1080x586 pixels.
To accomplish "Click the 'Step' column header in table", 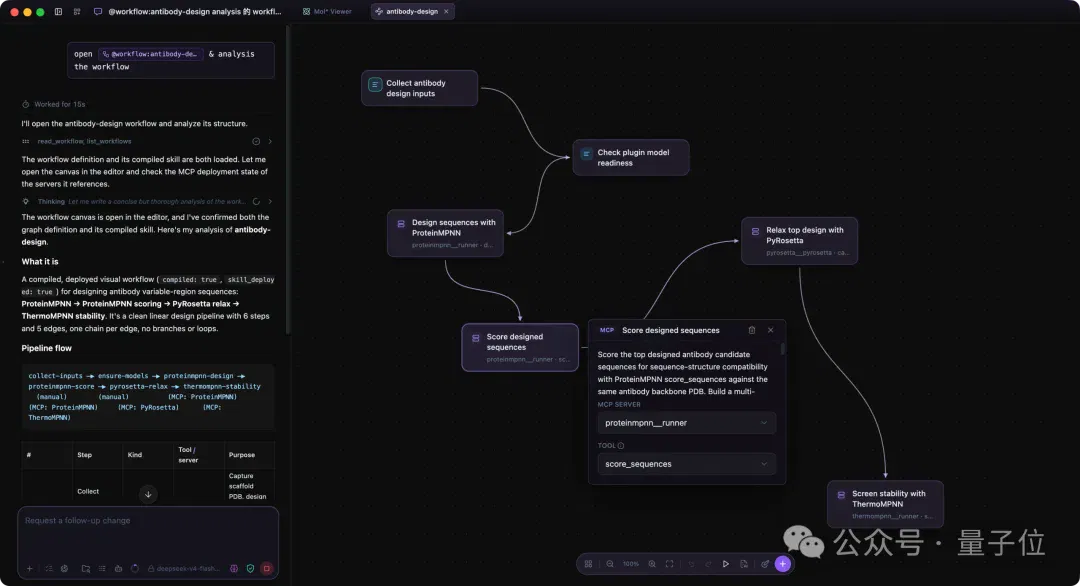I will click(85, 455).
